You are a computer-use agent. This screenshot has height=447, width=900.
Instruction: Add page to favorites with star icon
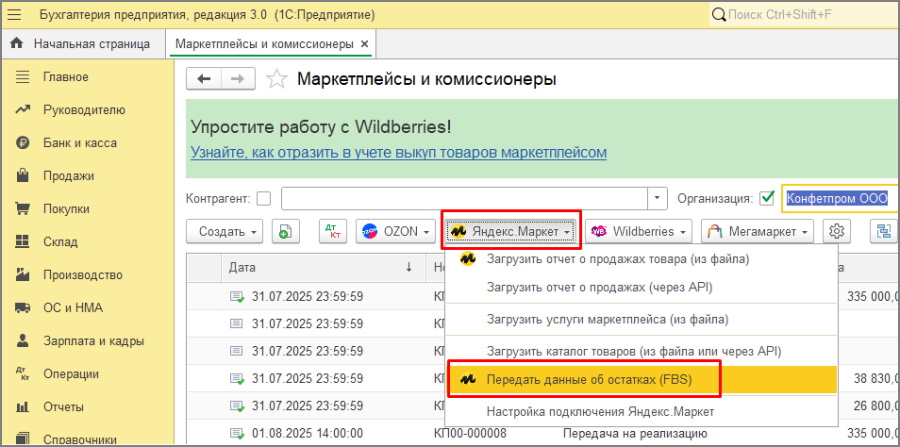click(277, 79)
